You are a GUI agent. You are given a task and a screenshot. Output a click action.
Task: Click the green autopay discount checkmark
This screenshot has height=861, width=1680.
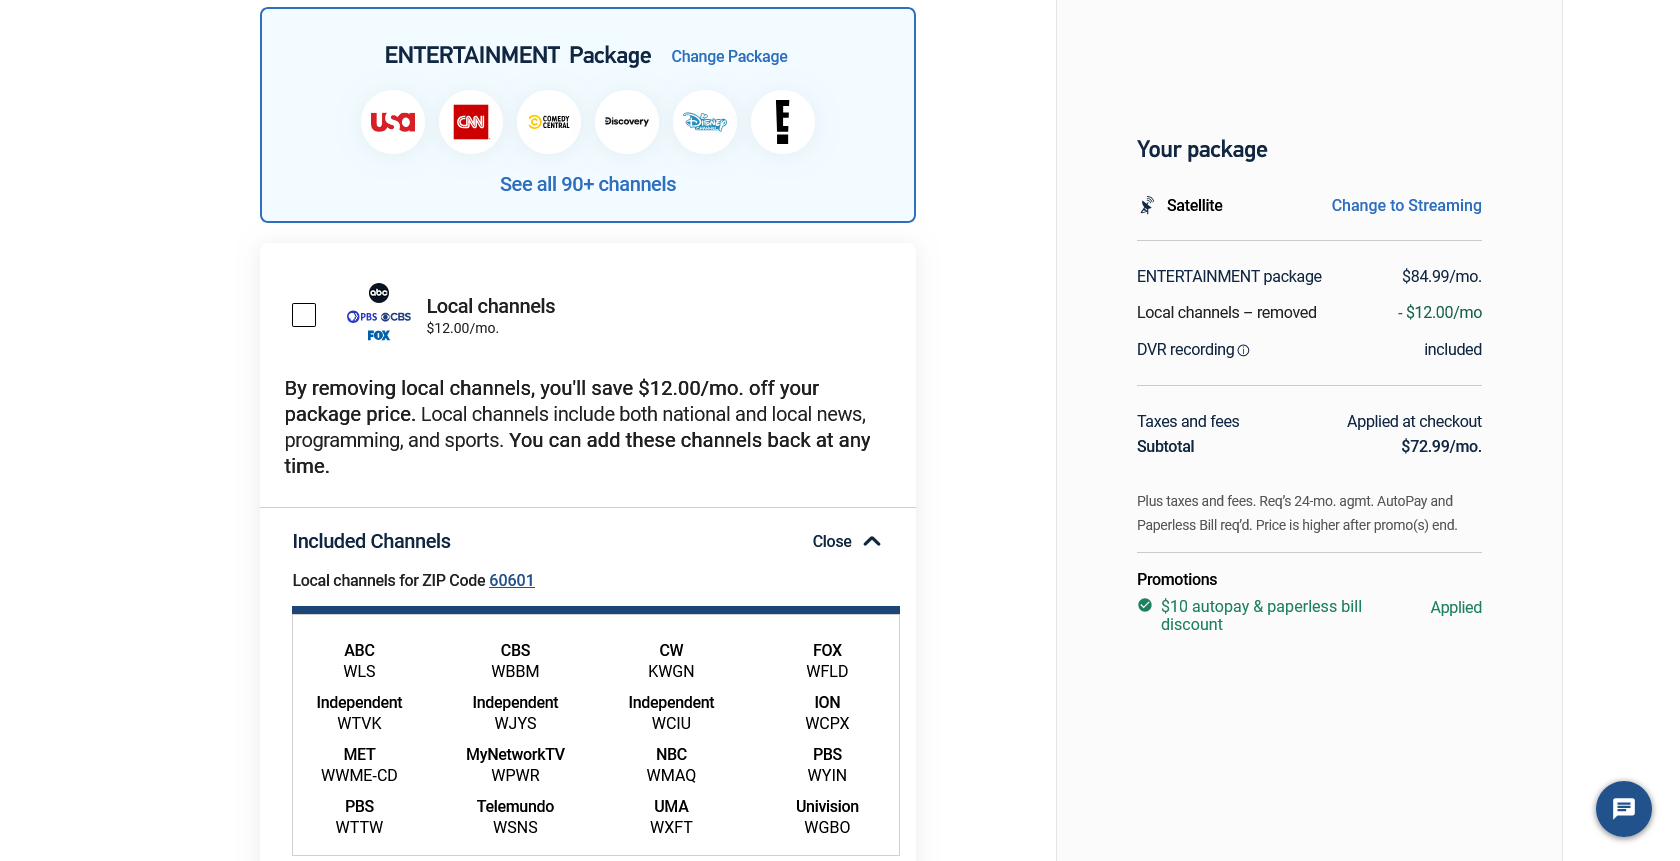click(x=1145, y=605)
